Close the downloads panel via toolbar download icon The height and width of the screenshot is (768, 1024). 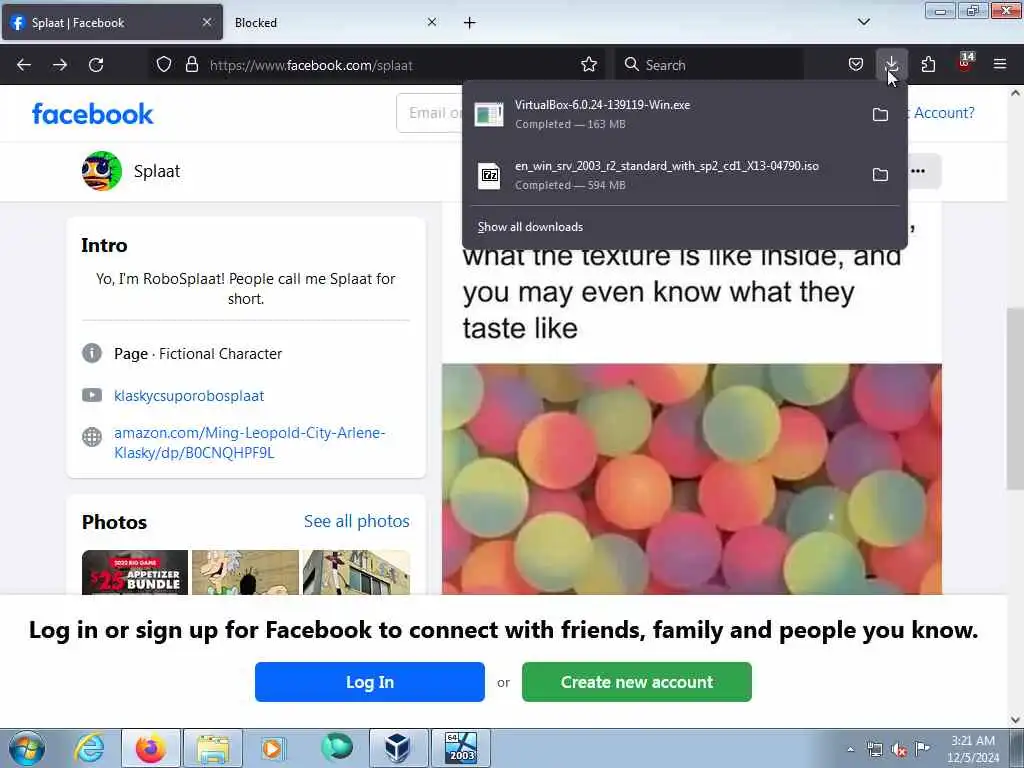(x=891, y=65)
